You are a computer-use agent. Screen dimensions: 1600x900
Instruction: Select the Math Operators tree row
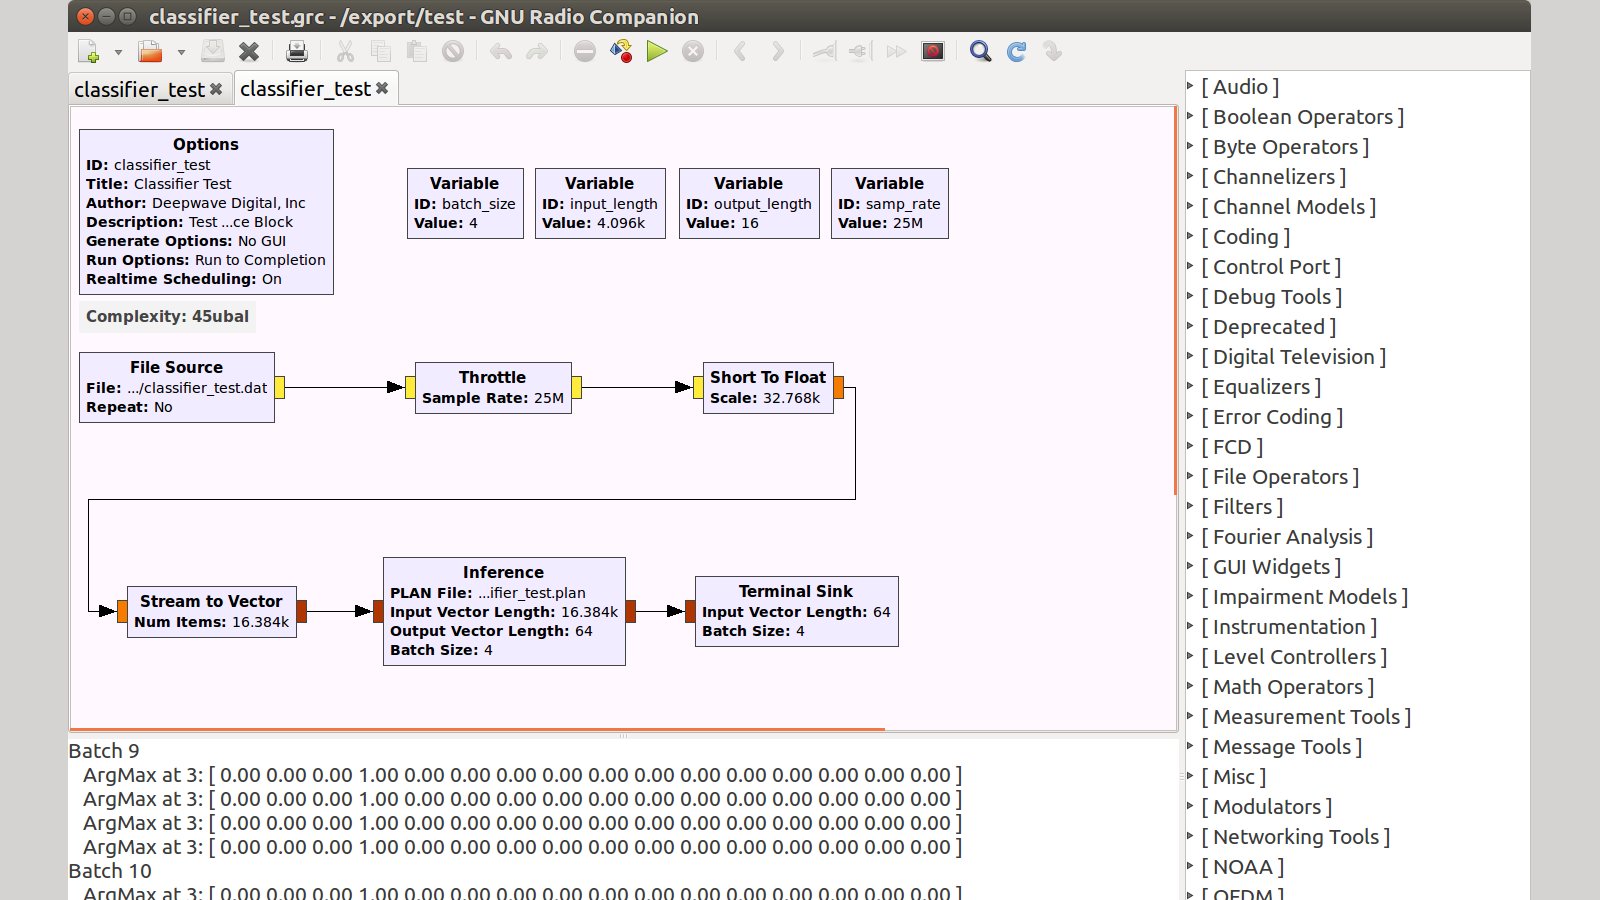(x=1357, y=687)
